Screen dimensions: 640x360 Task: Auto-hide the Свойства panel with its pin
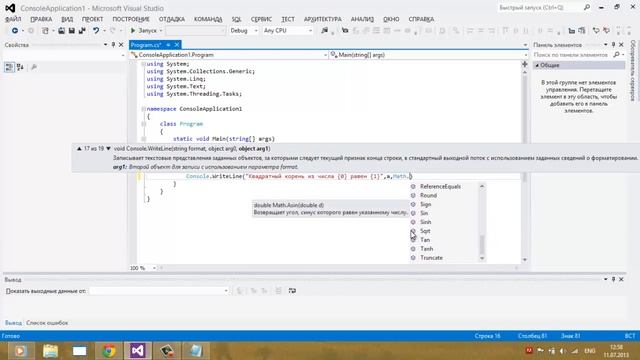click(x=113, y=45)
